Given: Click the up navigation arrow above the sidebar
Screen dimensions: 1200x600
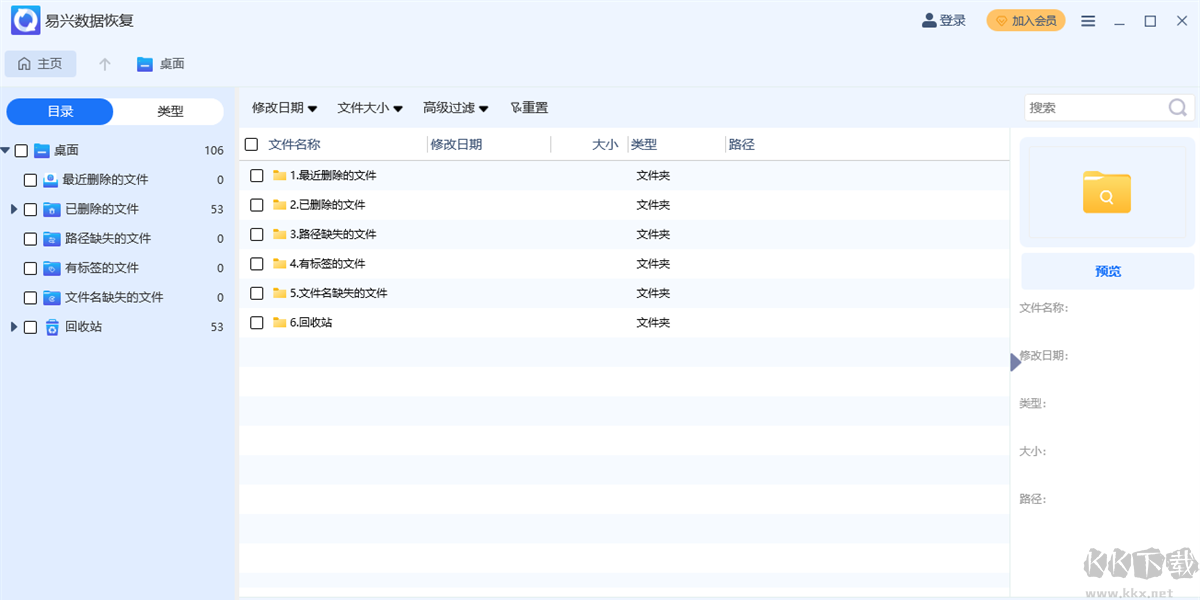Looking at the screenshot, I should coord(103,63).
